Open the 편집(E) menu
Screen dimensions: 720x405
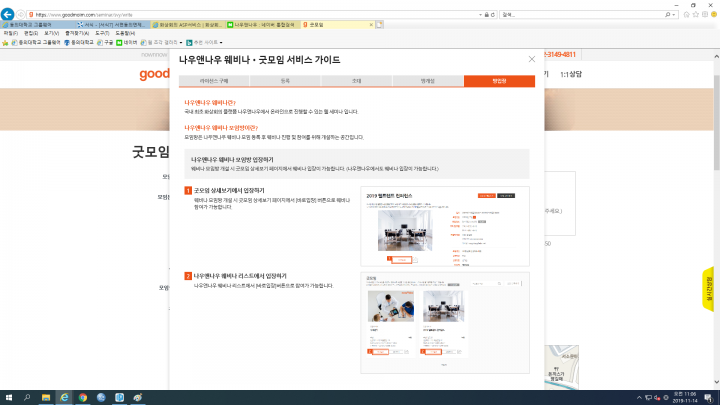31,34
